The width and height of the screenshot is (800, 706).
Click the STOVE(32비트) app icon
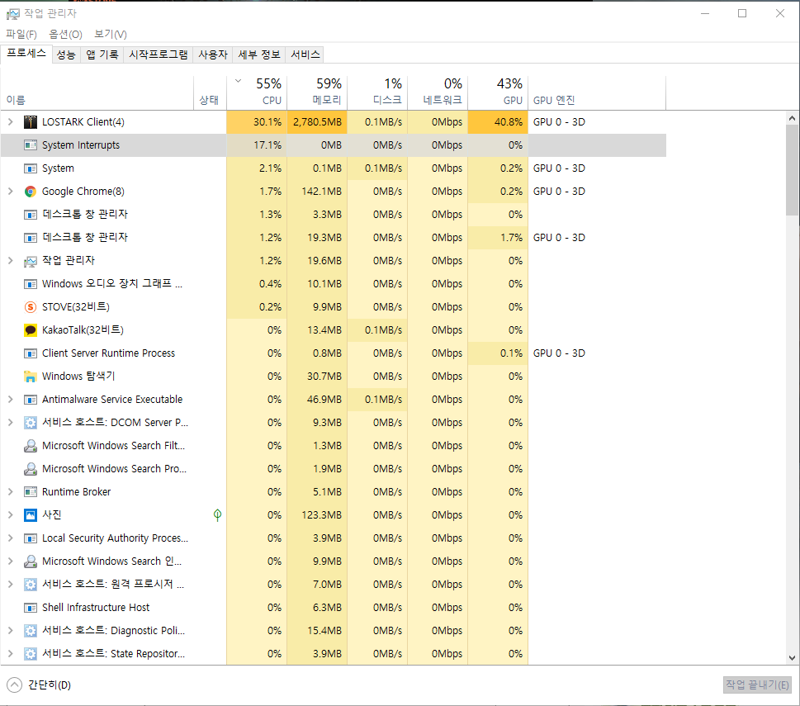pos(31,307)
